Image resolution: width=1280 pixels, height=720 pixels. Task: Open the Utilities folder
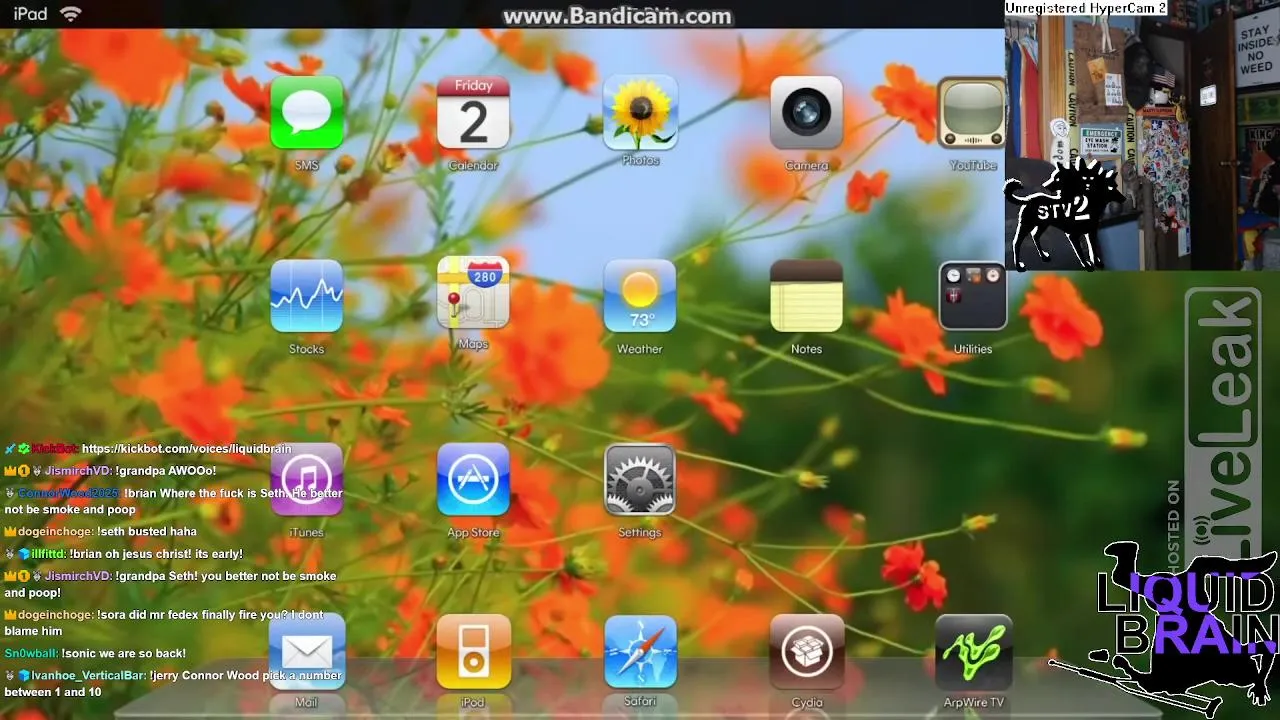pos(973,296)
